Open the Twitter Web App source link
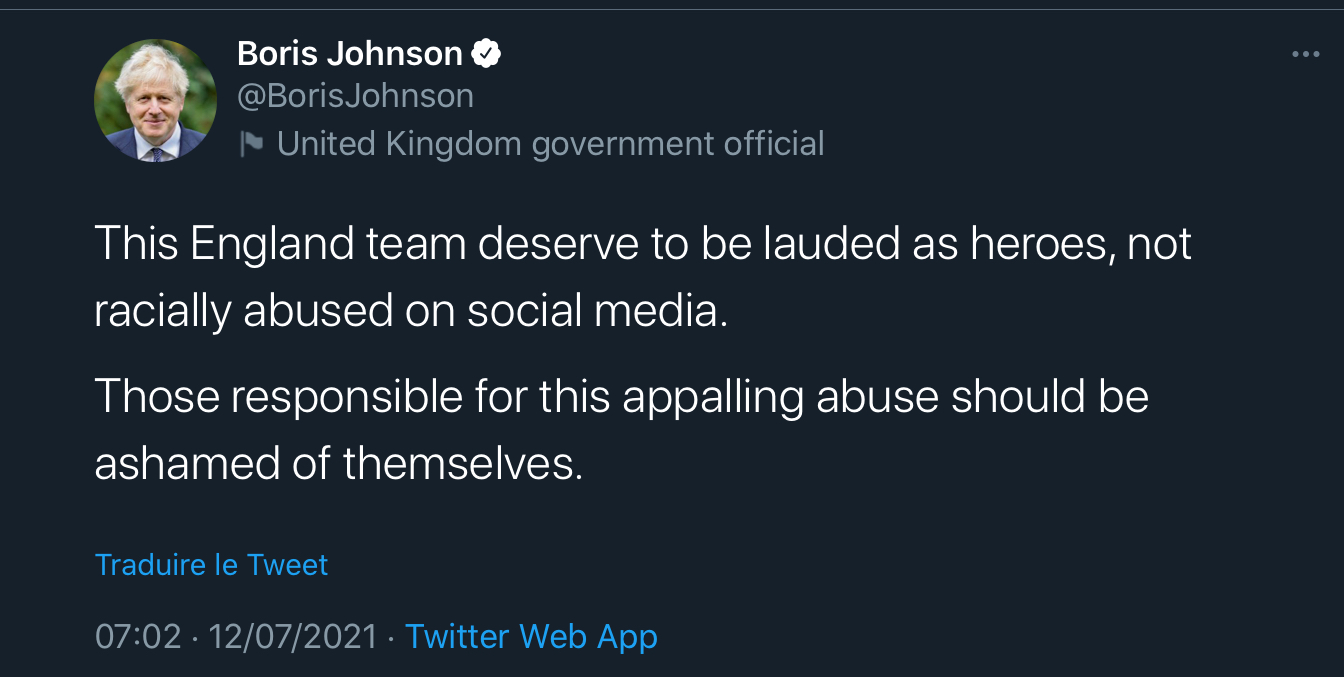 [531, 637]
